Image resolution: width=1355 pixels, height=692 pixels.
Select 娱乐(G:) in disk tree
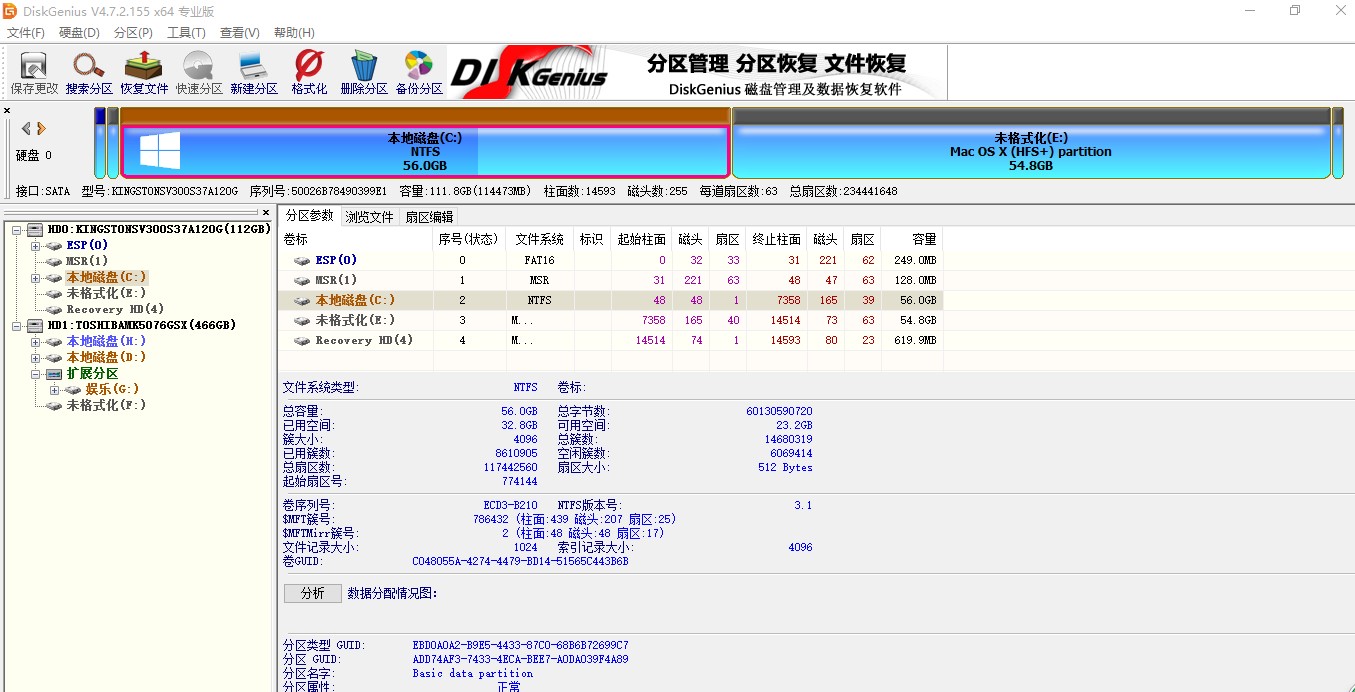[112, 389]
